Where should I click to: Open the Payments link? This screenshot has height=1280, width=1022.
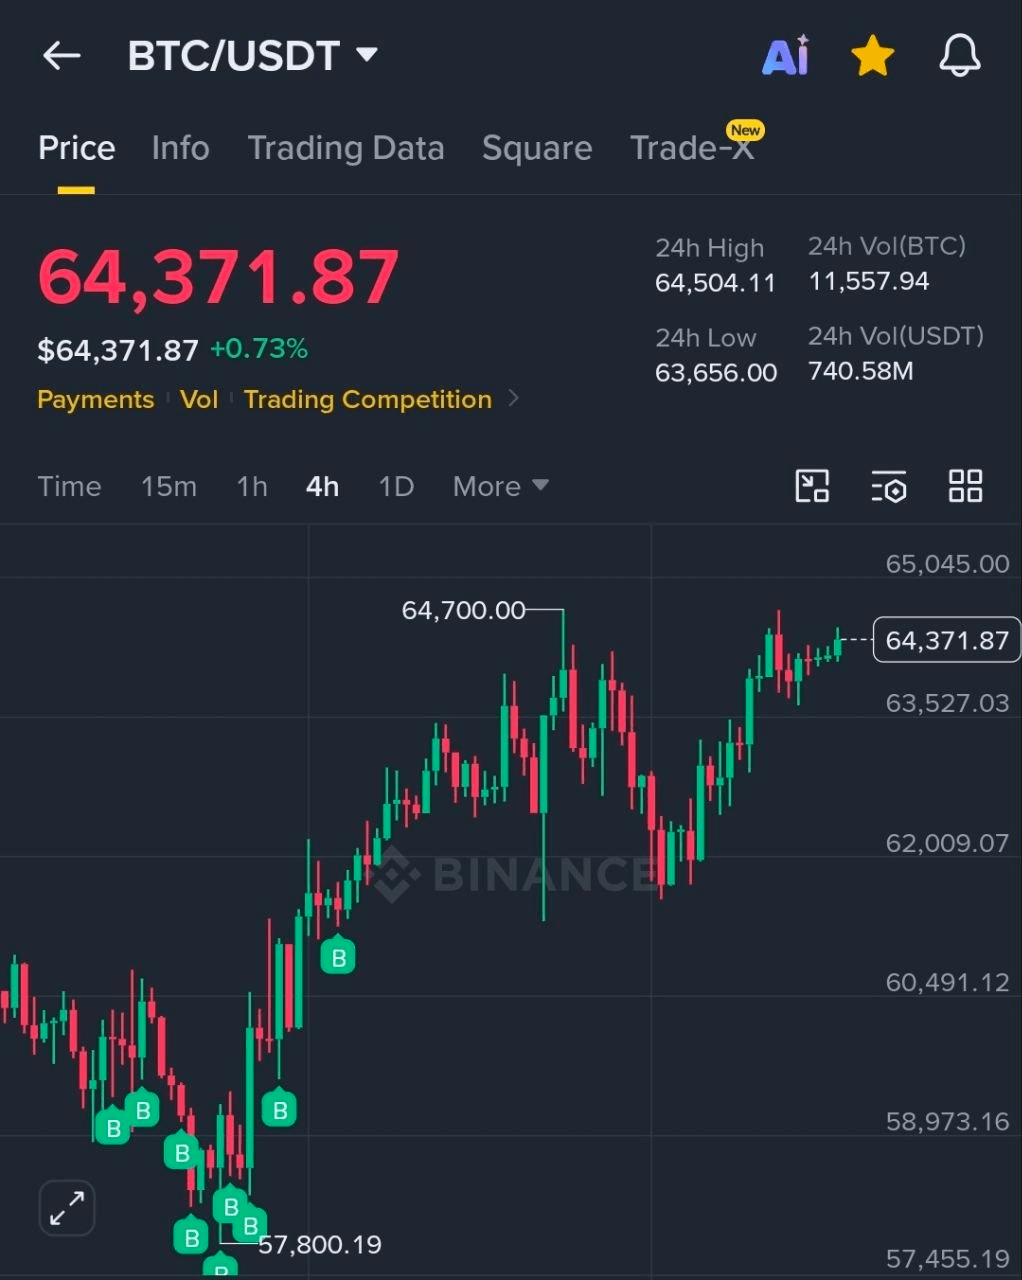click(96, 399)
